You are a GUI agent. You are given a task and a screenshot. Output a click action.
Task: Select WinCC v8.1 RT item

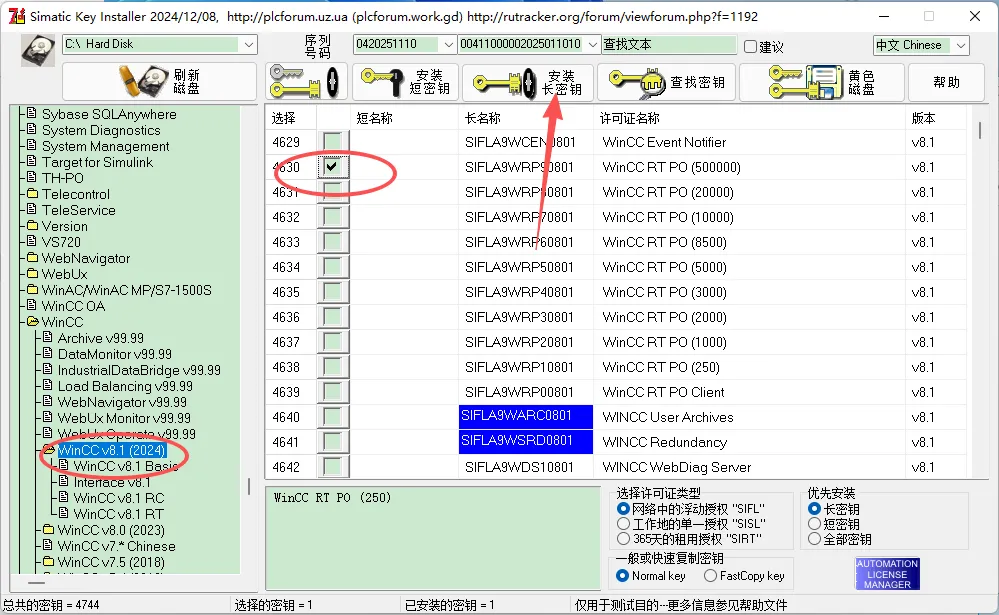tap(119, 514)
